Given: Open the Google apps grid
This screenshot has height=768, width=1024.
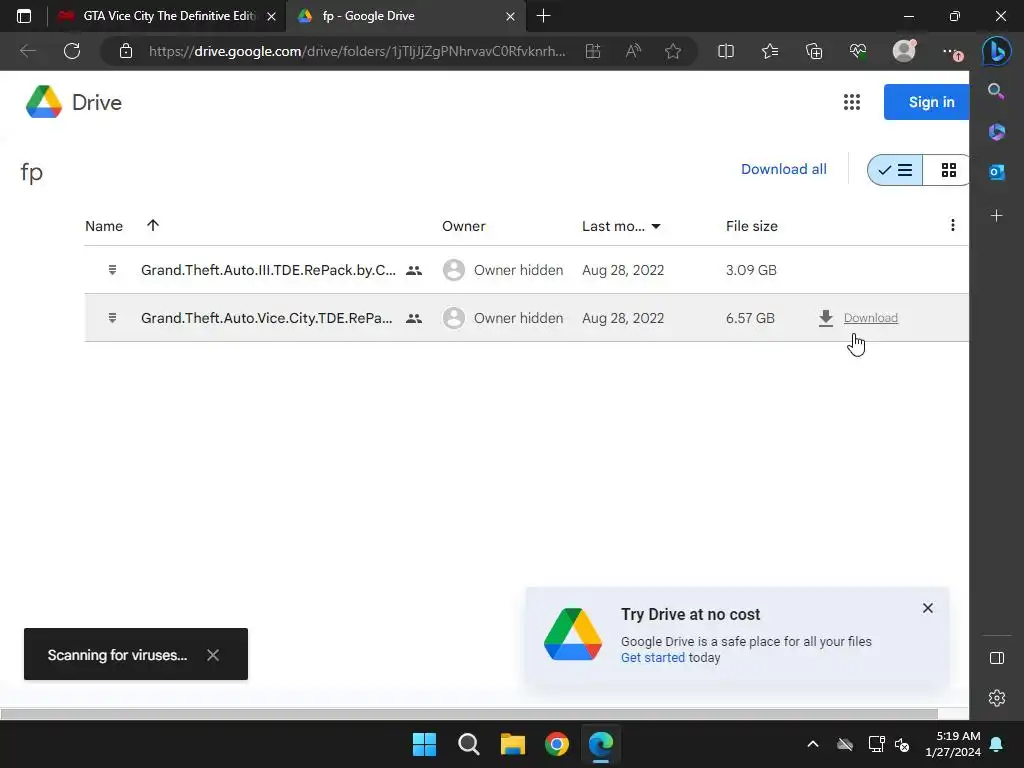Looking at the screenshot, I should pyautogui.click(x=852, y=102).
